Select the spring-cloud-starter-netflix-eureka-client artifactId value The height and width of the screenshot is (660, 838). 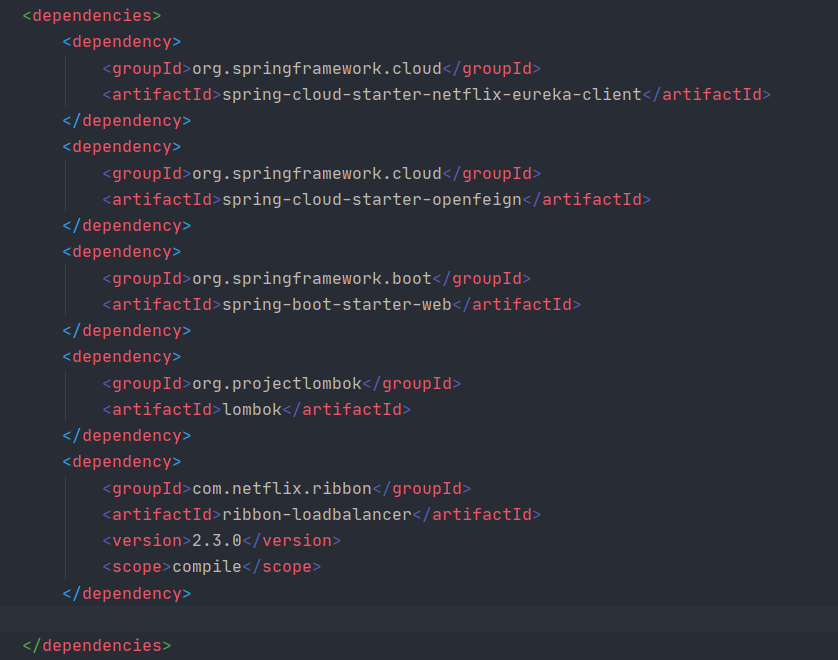432,95
